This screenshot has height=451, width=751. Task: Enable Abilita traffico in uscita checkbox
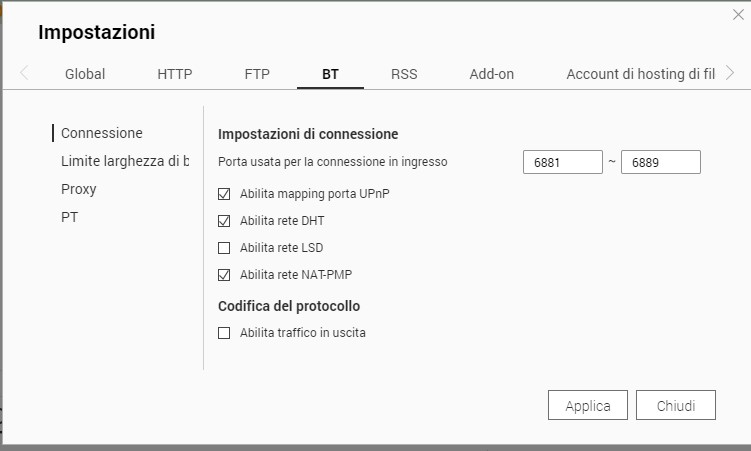224,333
